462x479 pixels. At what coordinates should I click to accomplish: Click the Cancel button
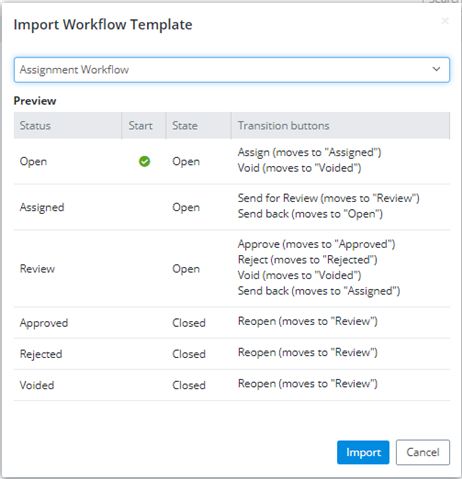click(423, 452)
